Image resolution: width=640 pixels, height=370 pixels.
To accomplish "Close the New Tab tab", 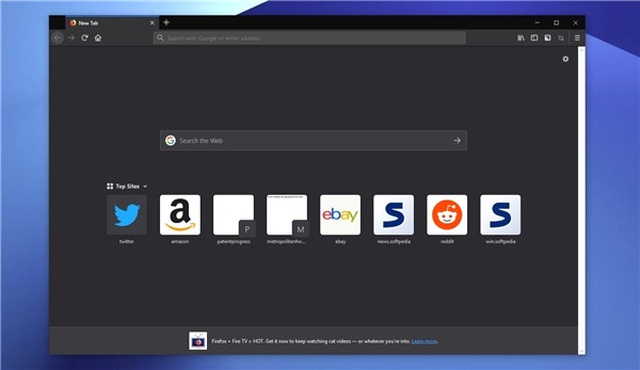I will point(152,23).
